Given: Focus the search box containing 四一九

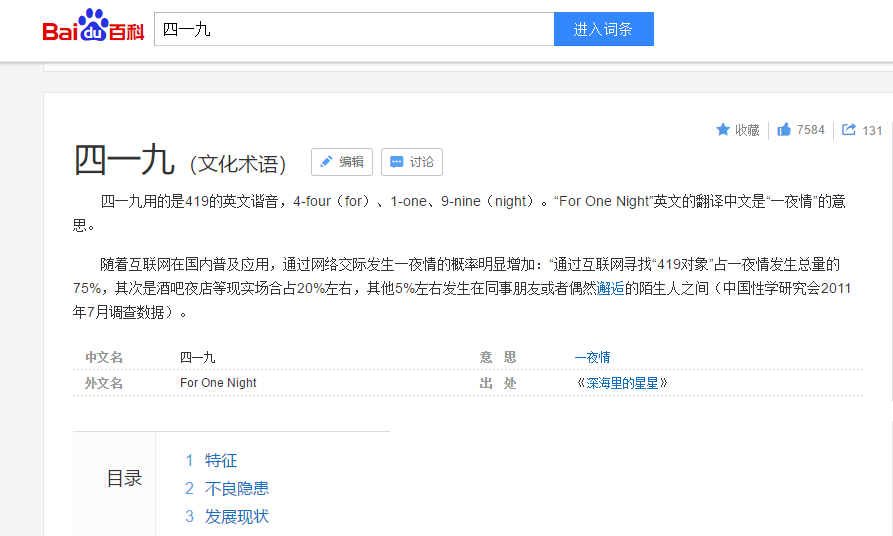Looking at the screenshot, I should pyautogui.click(x=354, y=29).
